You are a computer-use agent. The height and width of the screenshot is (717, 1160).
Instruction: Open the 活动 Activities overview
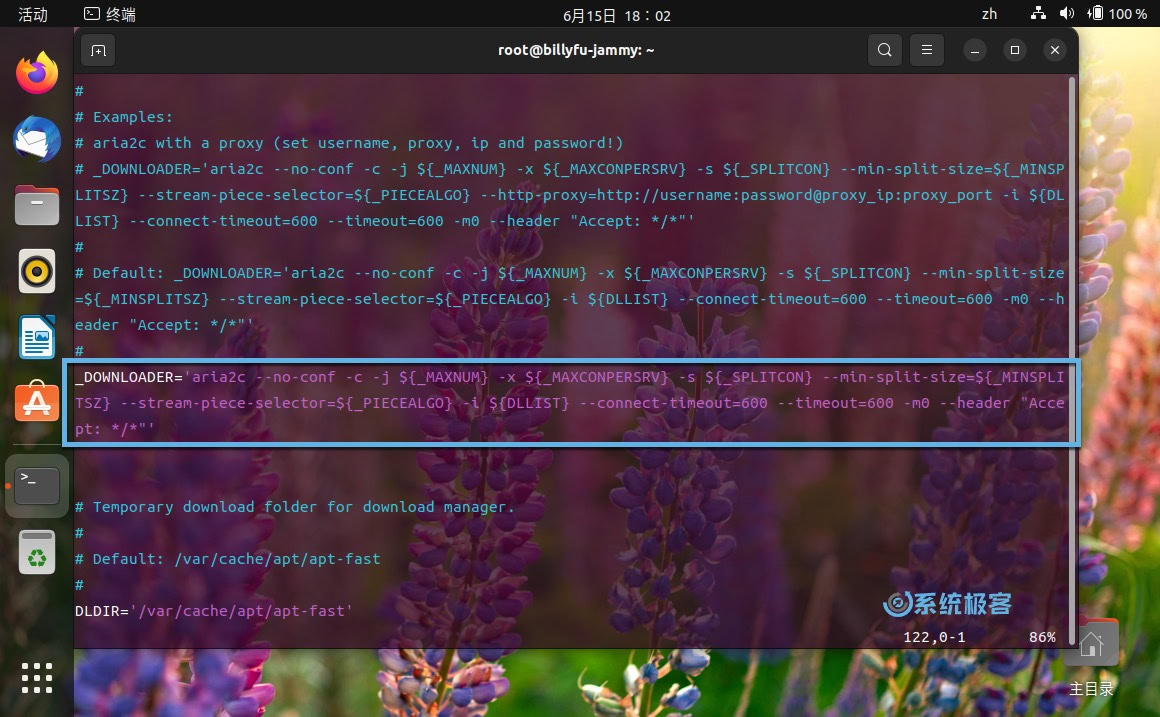pyautogui.click(x=30, y=14)
